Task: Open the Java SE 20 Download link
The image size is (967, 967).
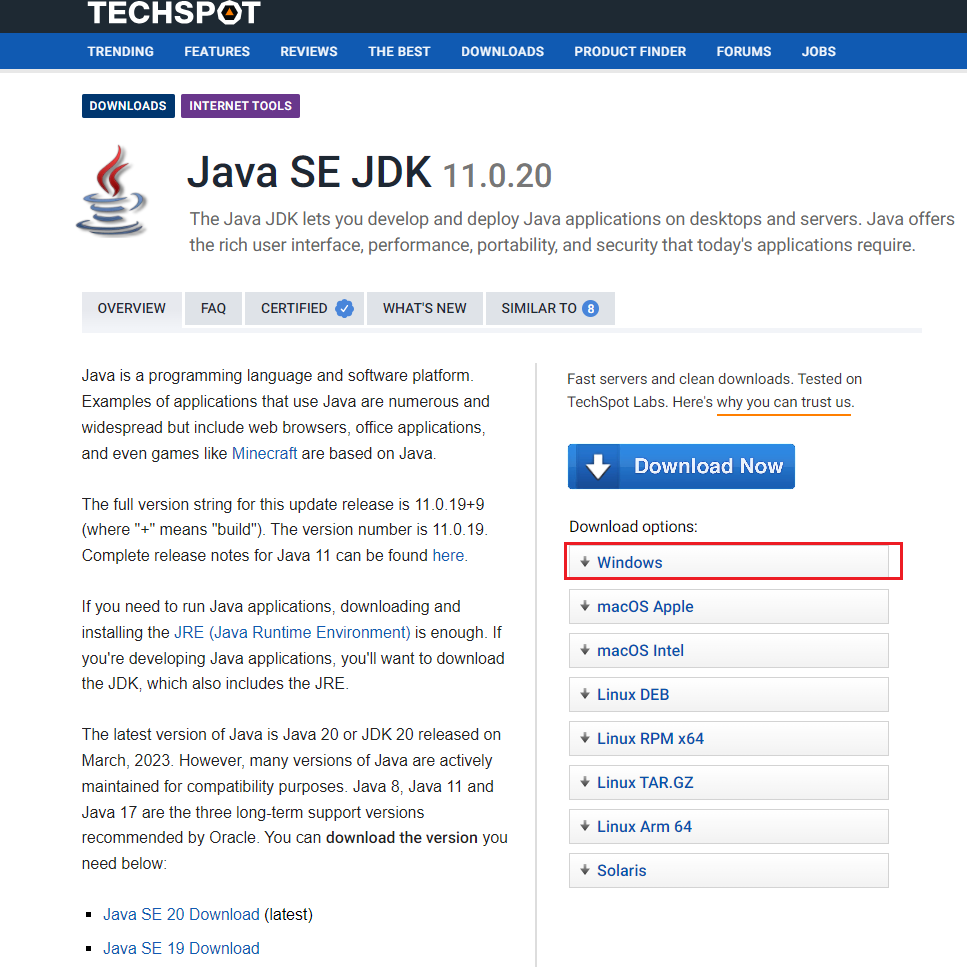Action: [181, 914]
